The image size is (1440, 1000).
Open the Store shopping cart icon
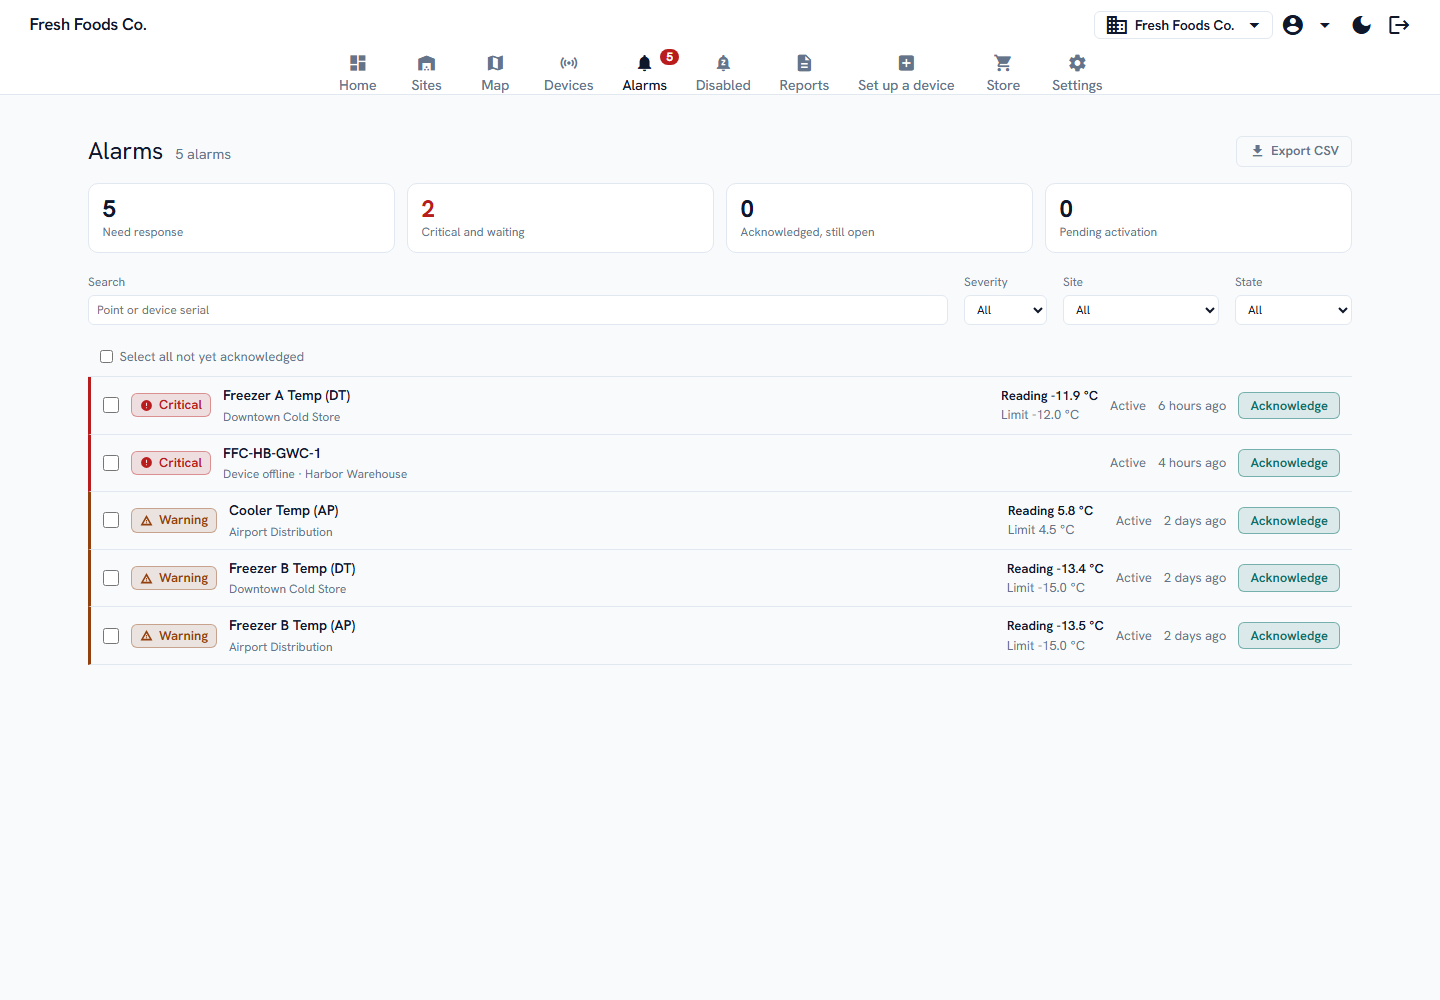tap(1003, 63)
